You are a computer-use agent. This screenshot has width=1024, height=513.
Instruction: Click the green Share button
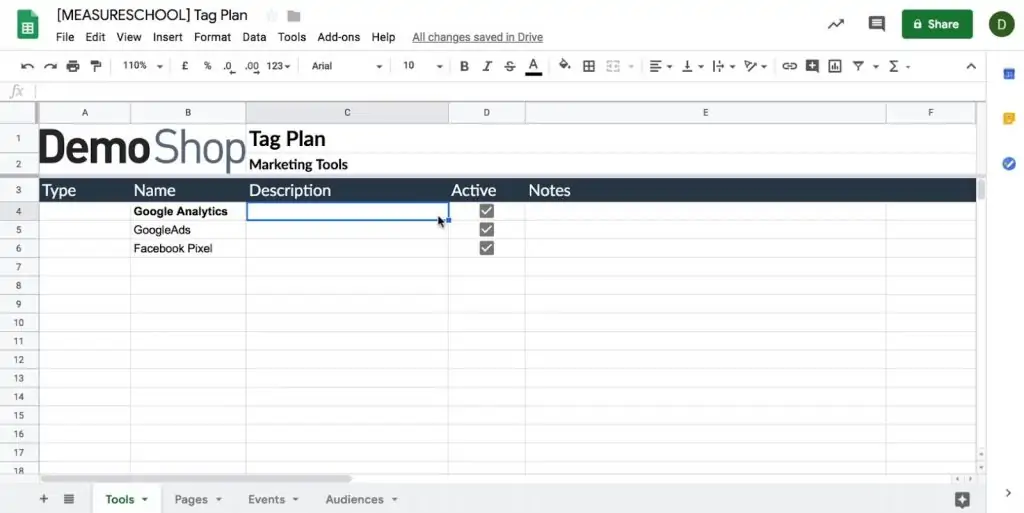[937, 24]
